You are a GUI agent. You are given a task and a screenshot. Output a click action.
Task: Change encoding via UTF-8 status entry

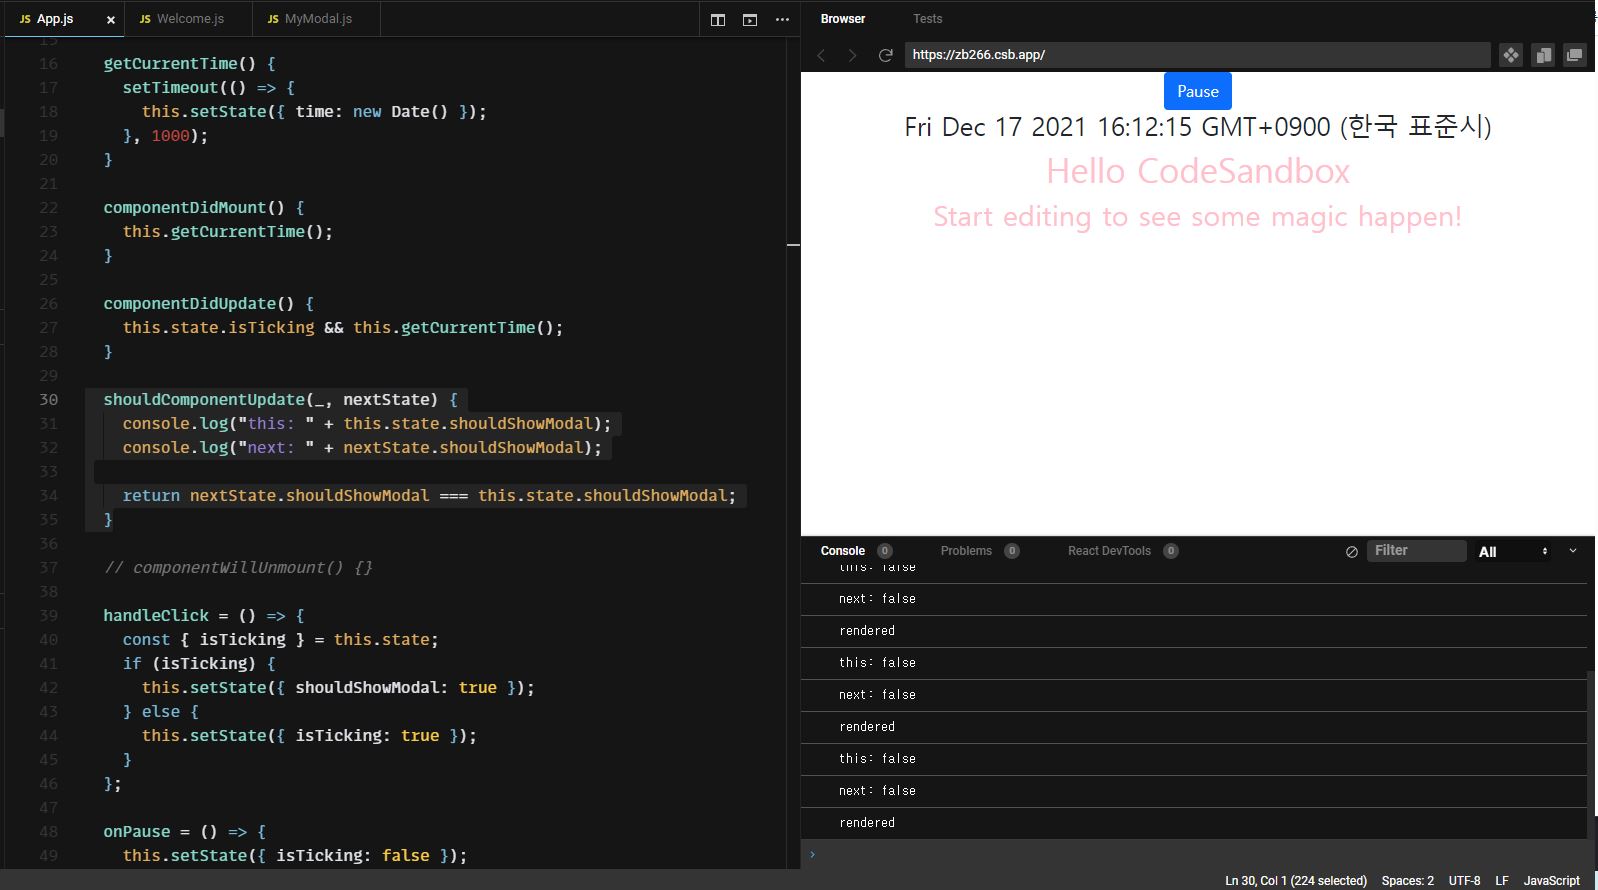click(1464, 880)
